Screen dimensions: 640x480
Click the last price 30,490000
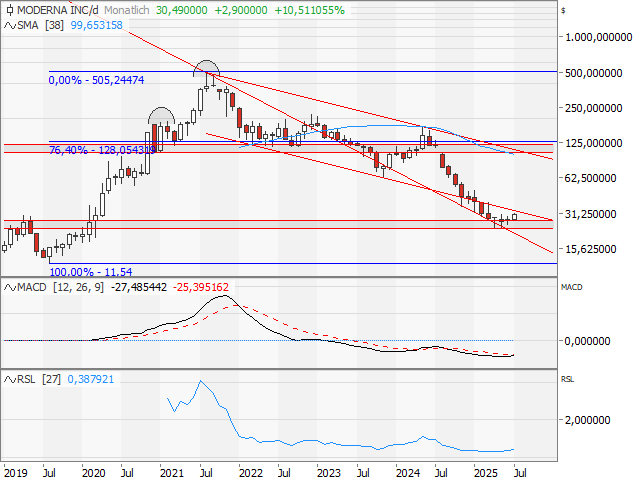[181, 10]
